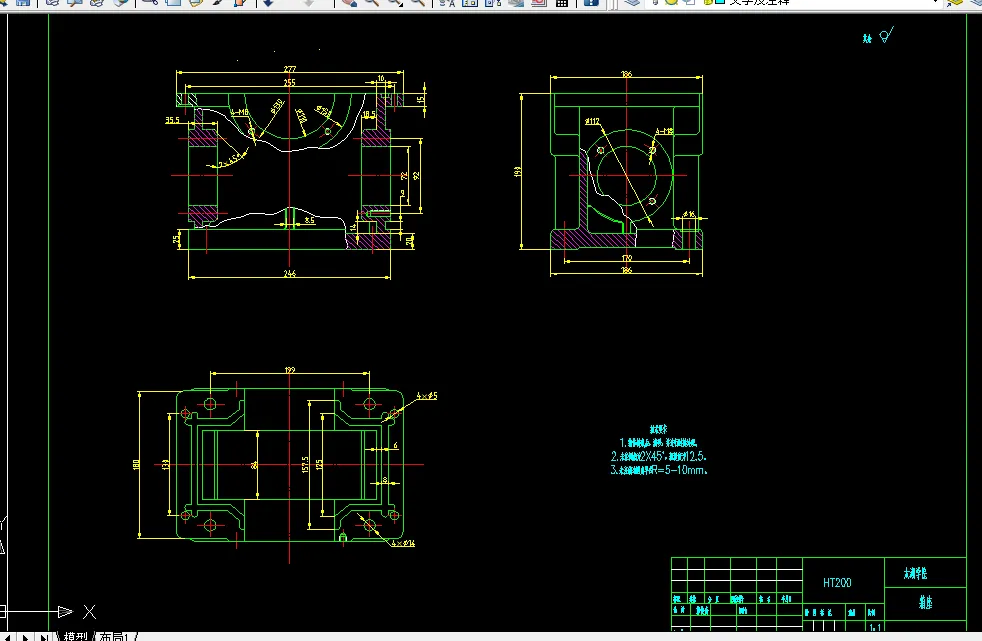Select requirement line 2 containing 2X45°
The width and height of the screenshot is (982, 641).
coord(659,456)
